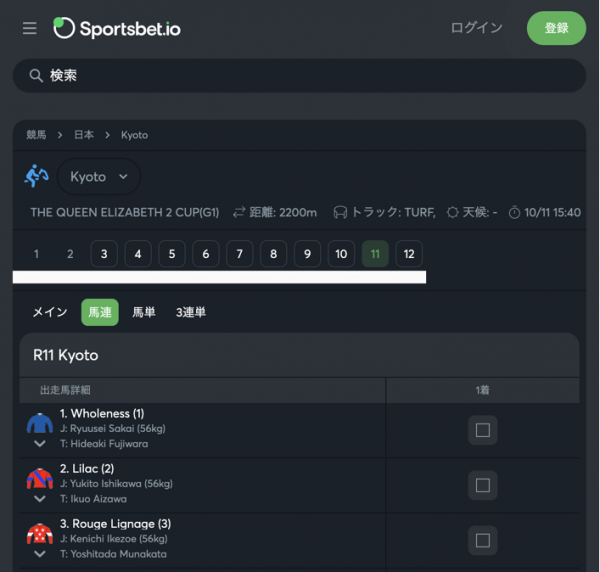The width and height of the screenshot is (600, 572).
Task: Check the 1着 box for Rouge Lignage
Action: tap(483, 540)
